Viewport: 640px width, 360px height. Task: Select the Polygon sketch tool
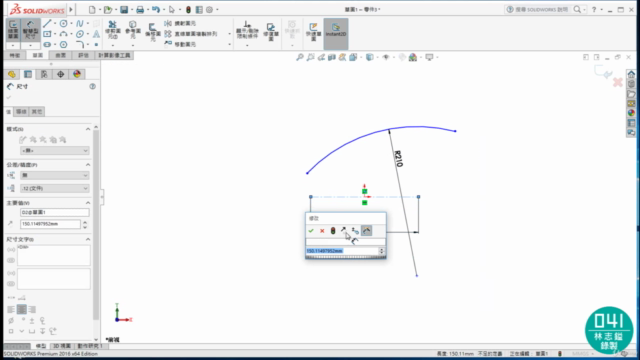tap(63, 44)
